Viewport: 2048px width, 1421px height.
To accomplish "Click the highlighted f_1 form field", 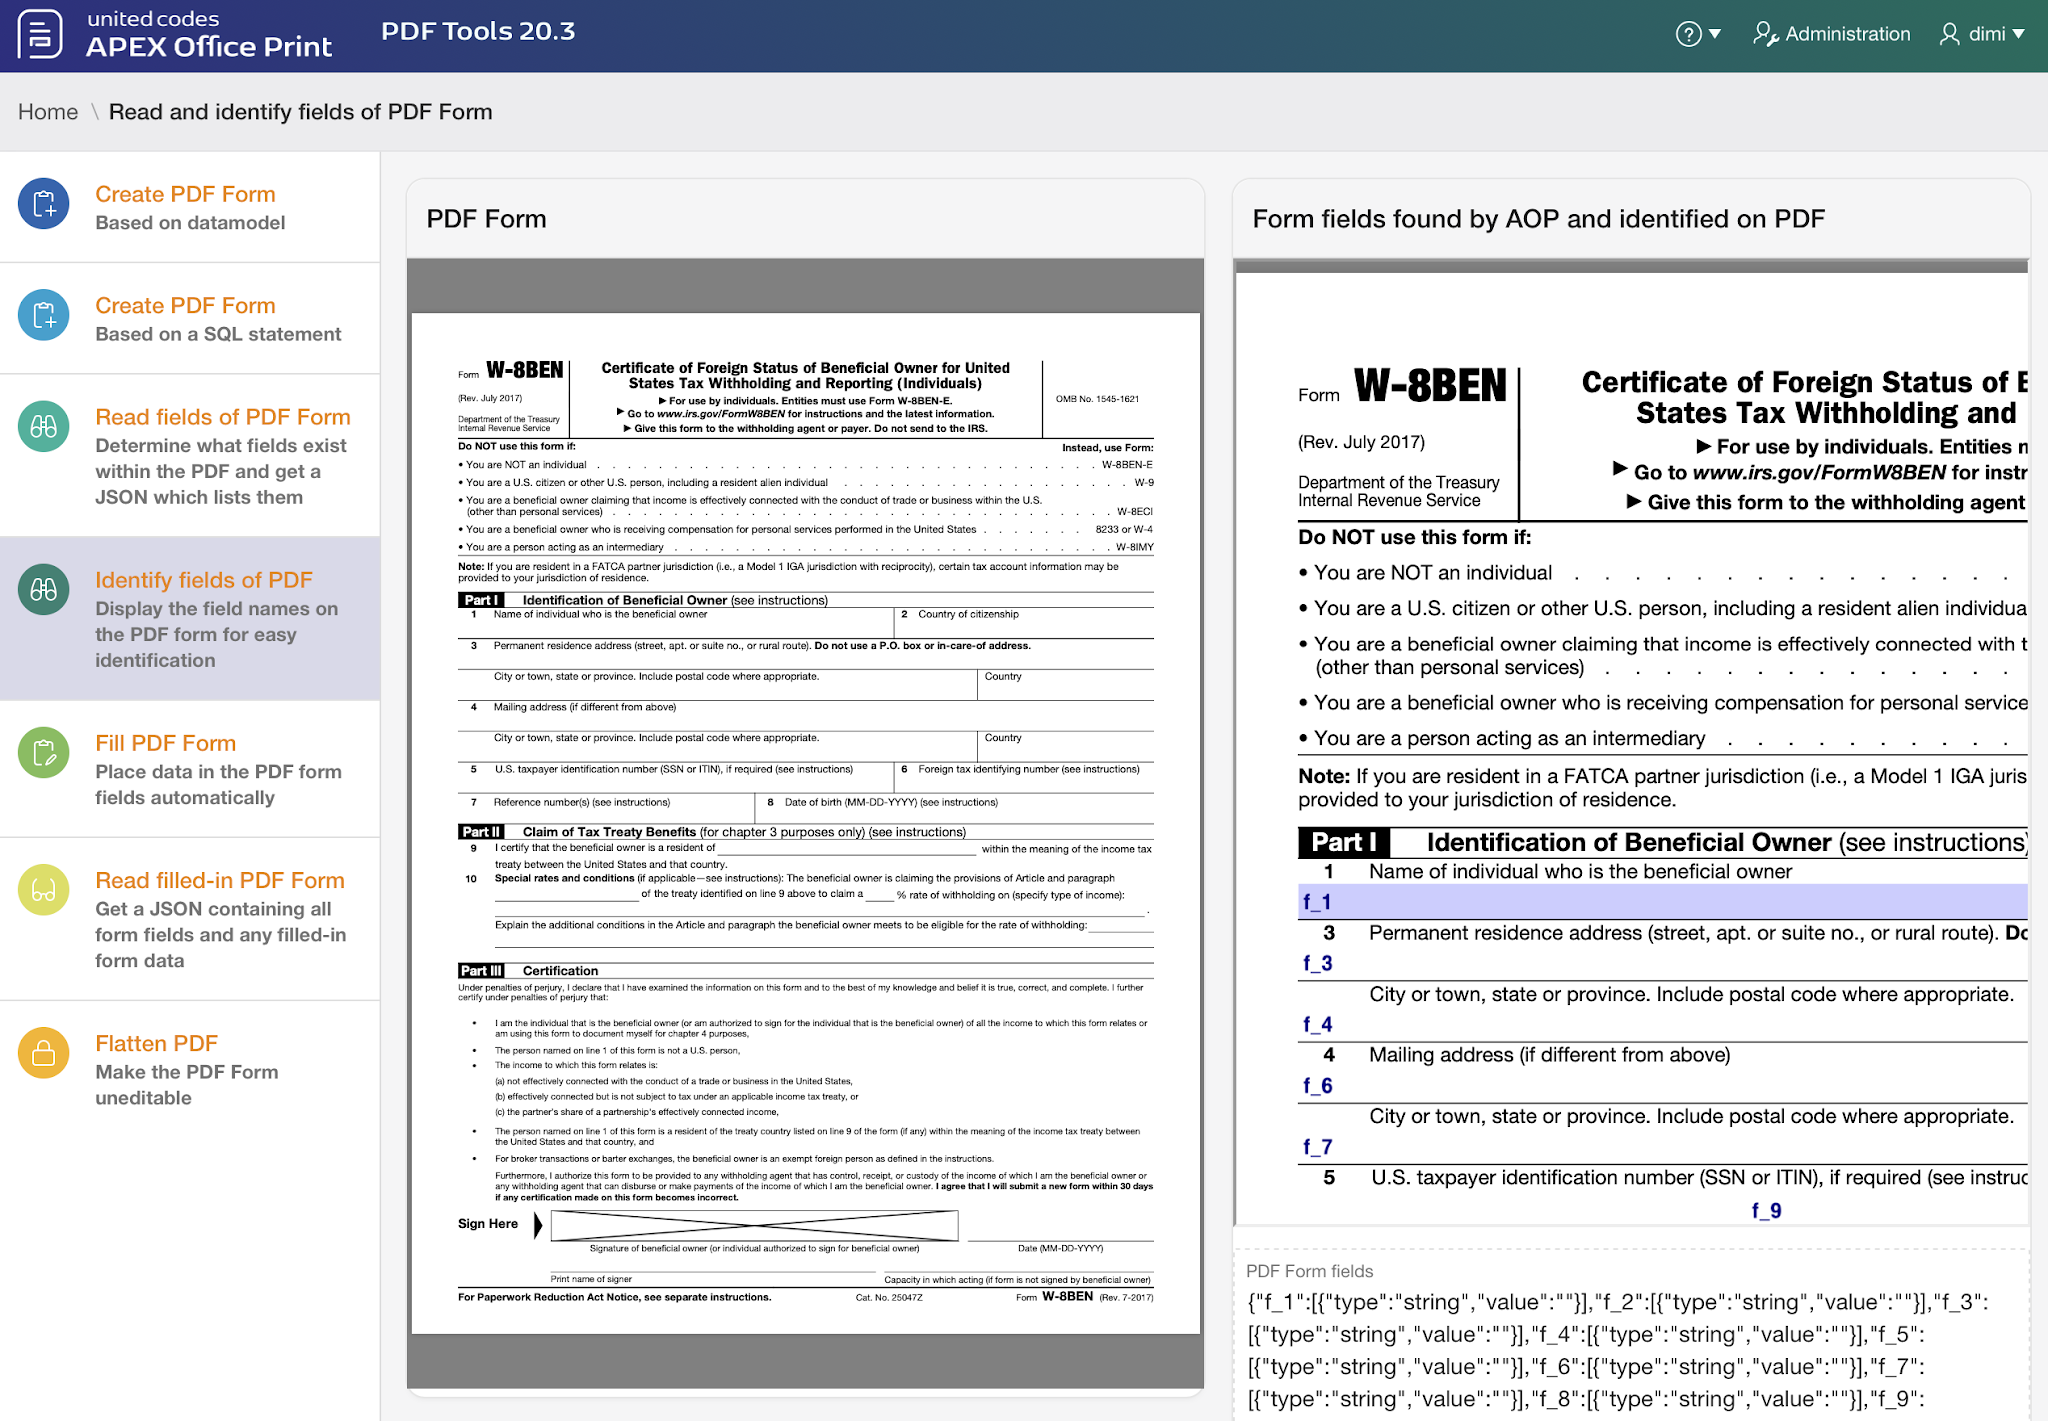I will [x=1660, y=902].
